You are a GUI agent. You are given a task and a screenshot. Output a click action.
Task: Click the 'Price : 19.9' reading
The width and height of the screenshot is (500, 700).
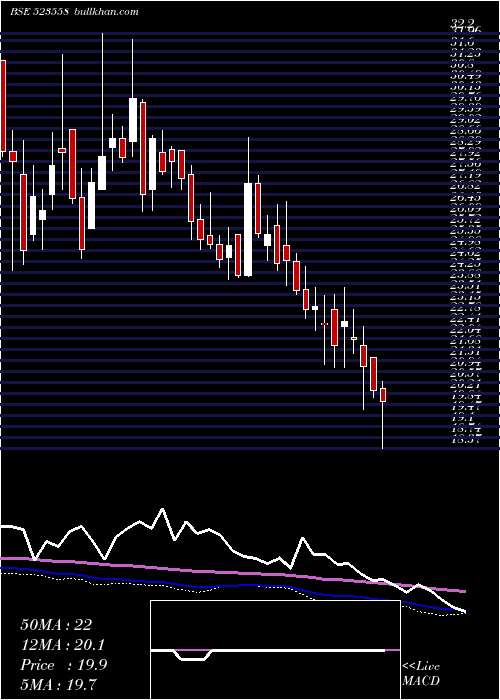(63, 665)
